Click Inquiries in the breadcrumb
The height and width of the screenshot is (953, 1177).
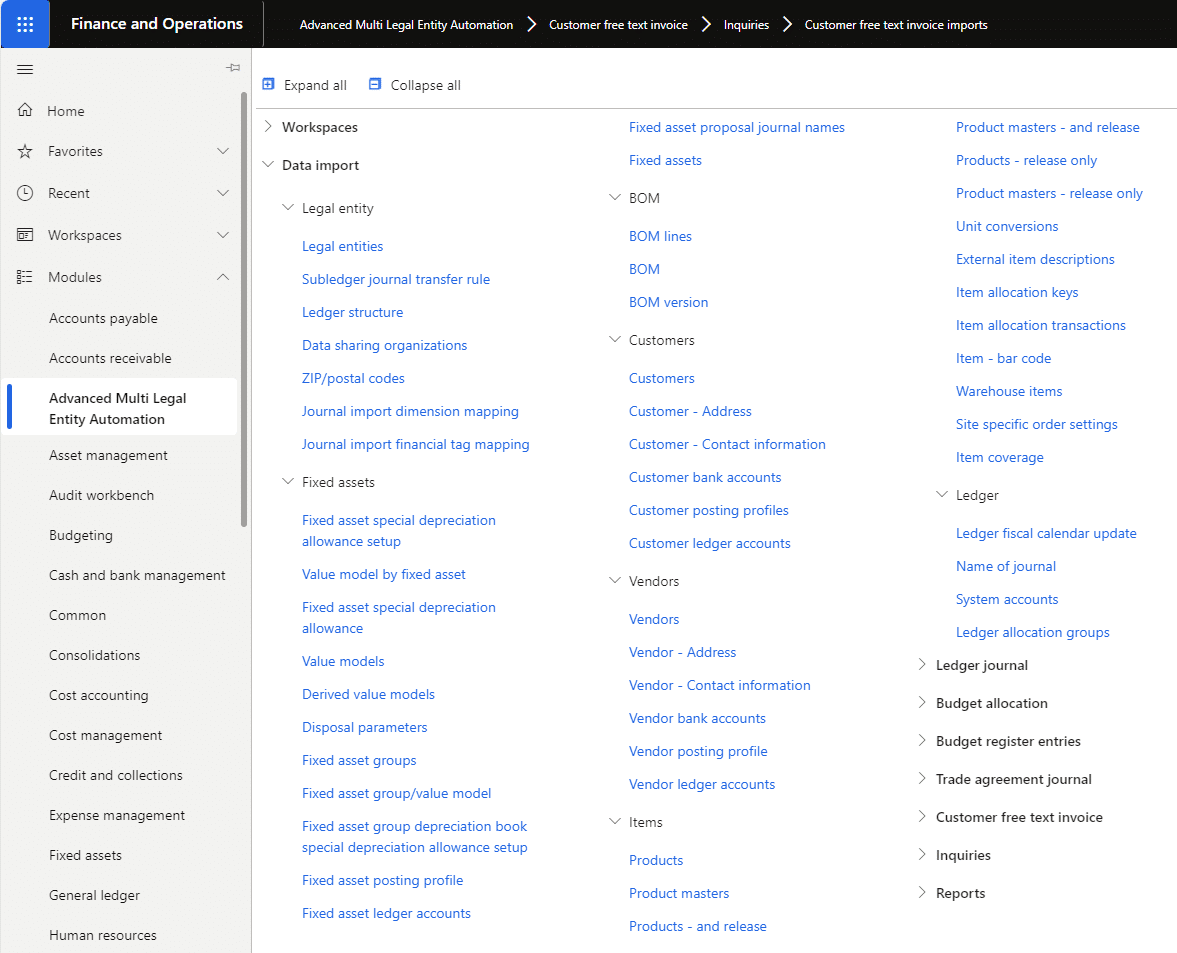[x=746, y=25]
